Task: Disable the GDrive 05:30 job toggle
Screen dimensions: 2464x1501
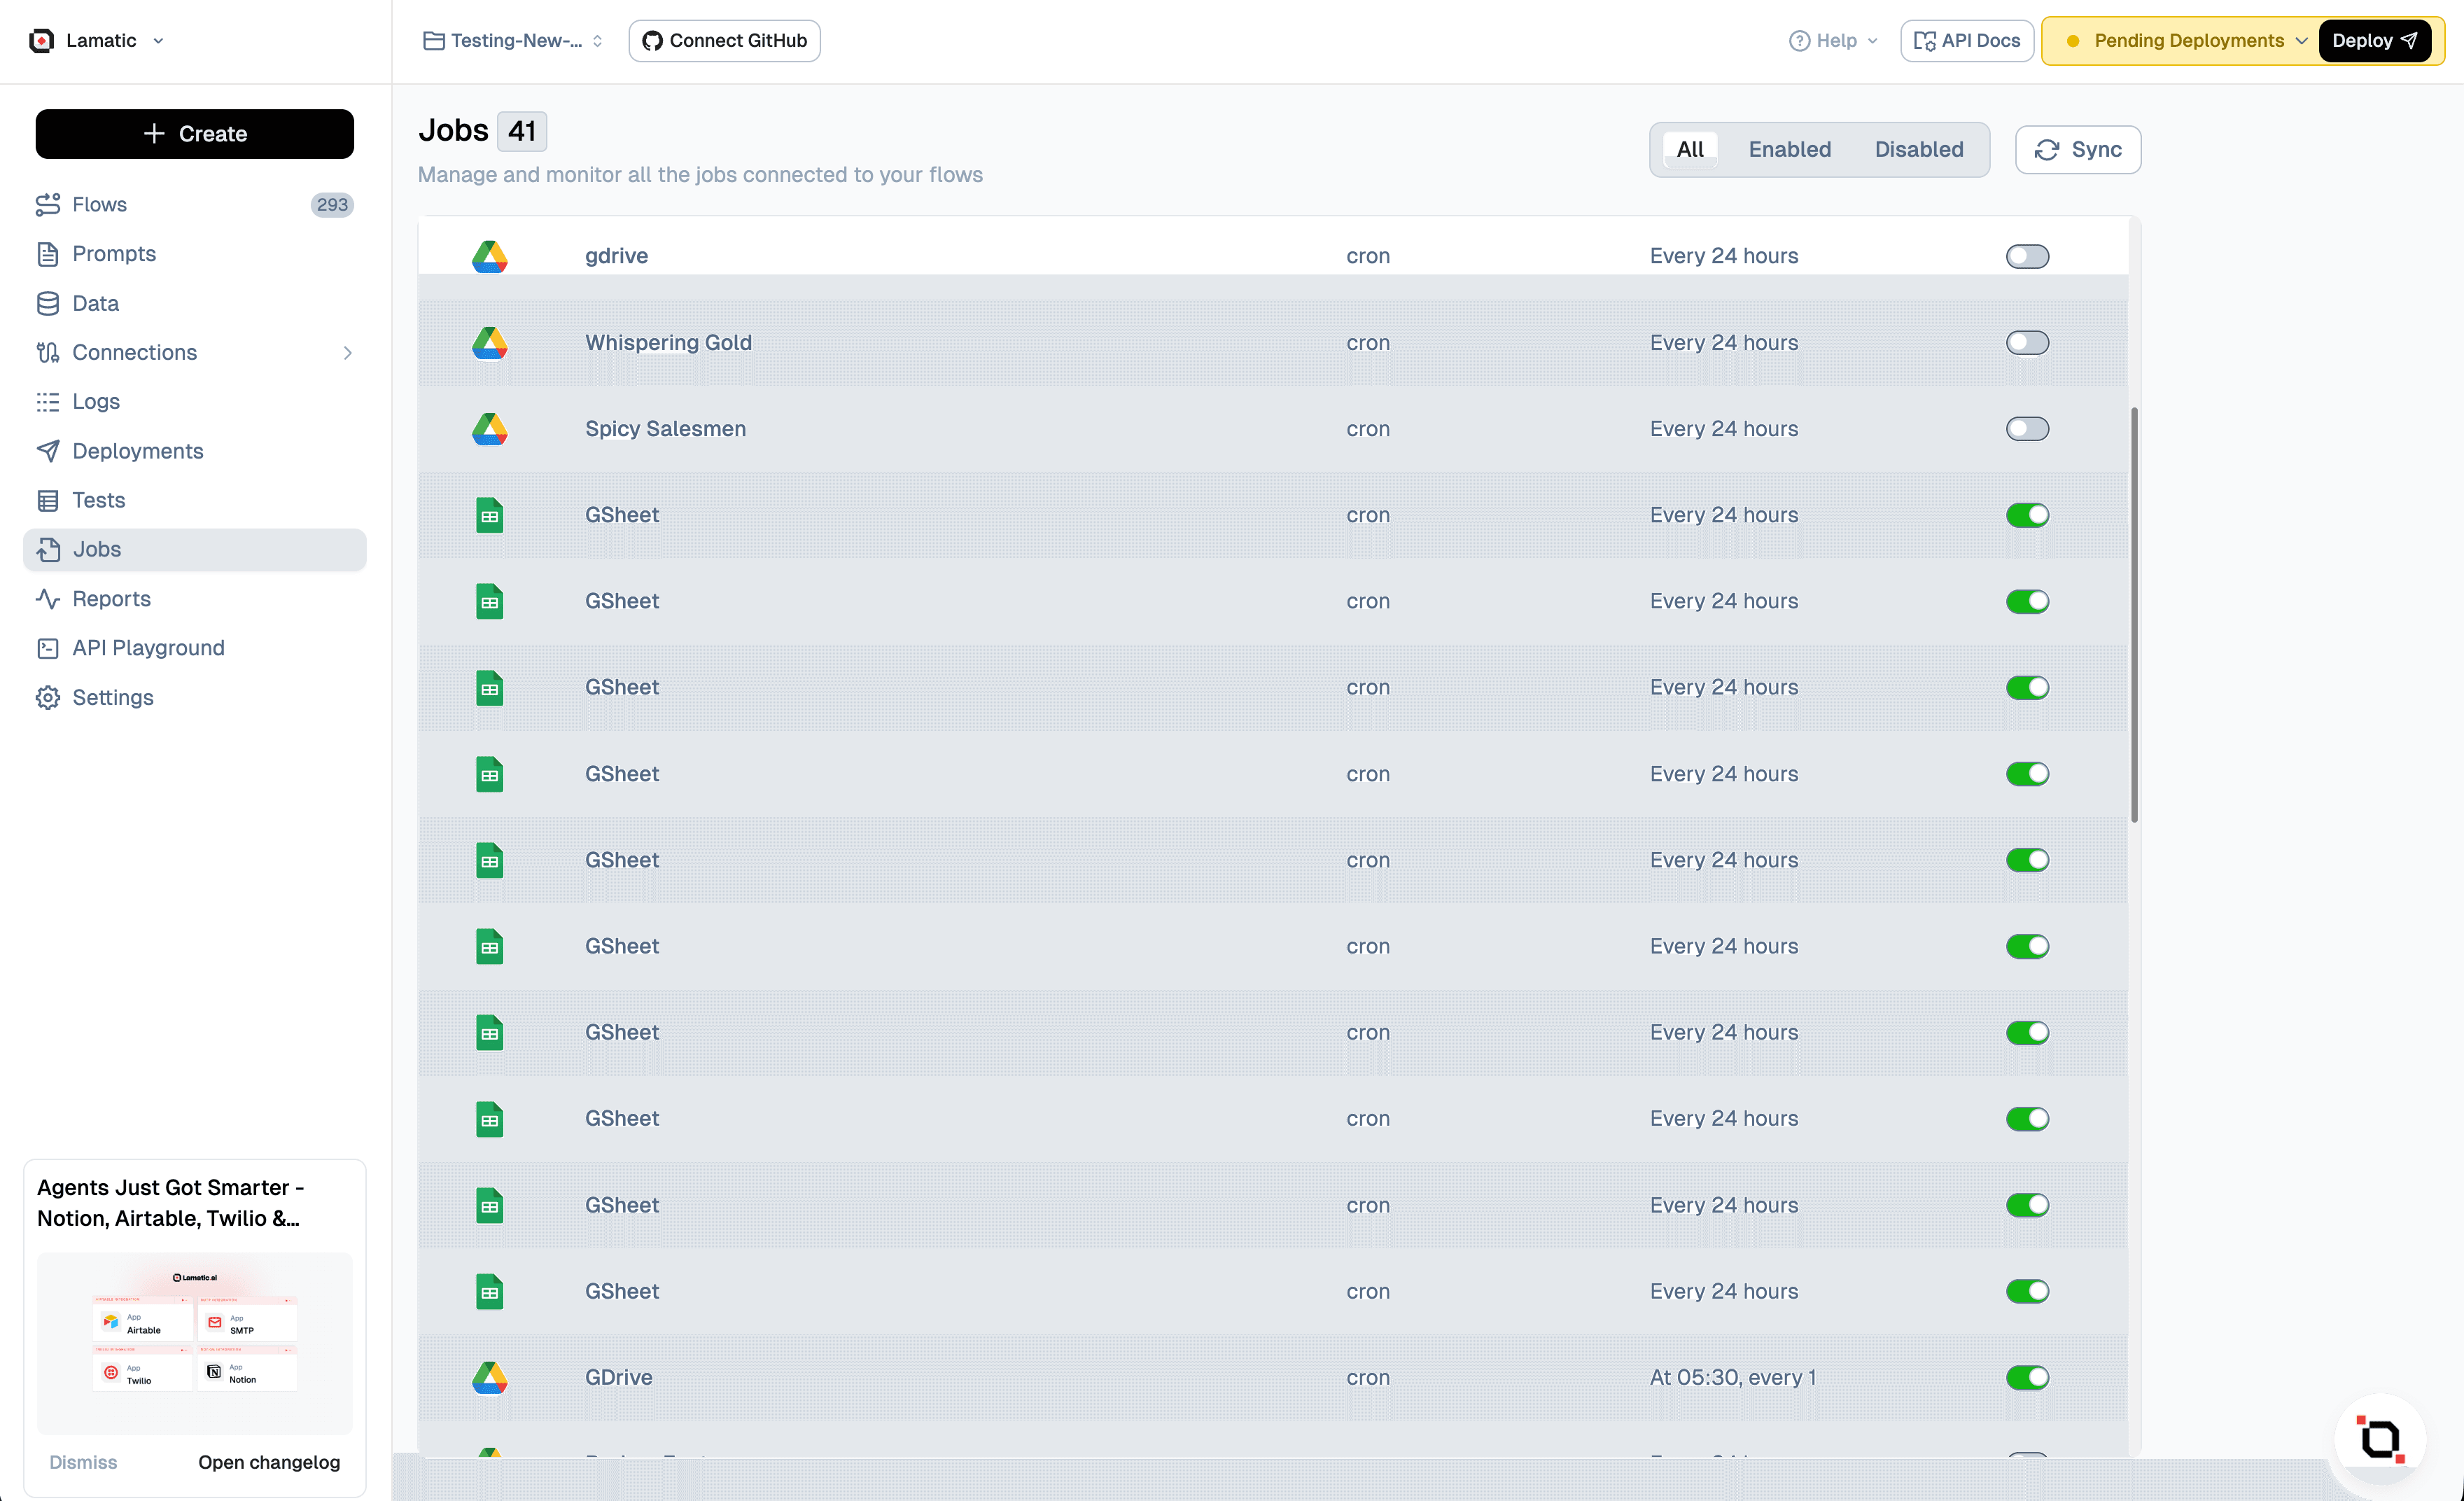Action: pos(2026,1378)
